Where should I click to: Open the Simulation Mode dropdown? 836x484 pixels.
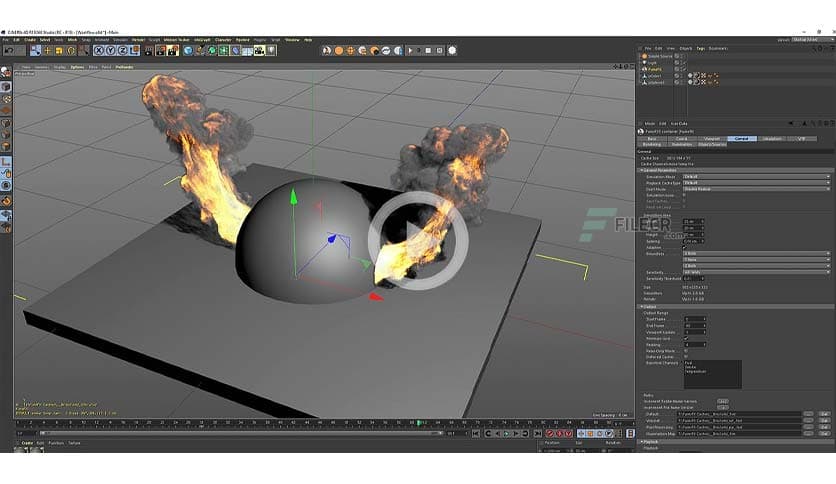tap(757, 176)
